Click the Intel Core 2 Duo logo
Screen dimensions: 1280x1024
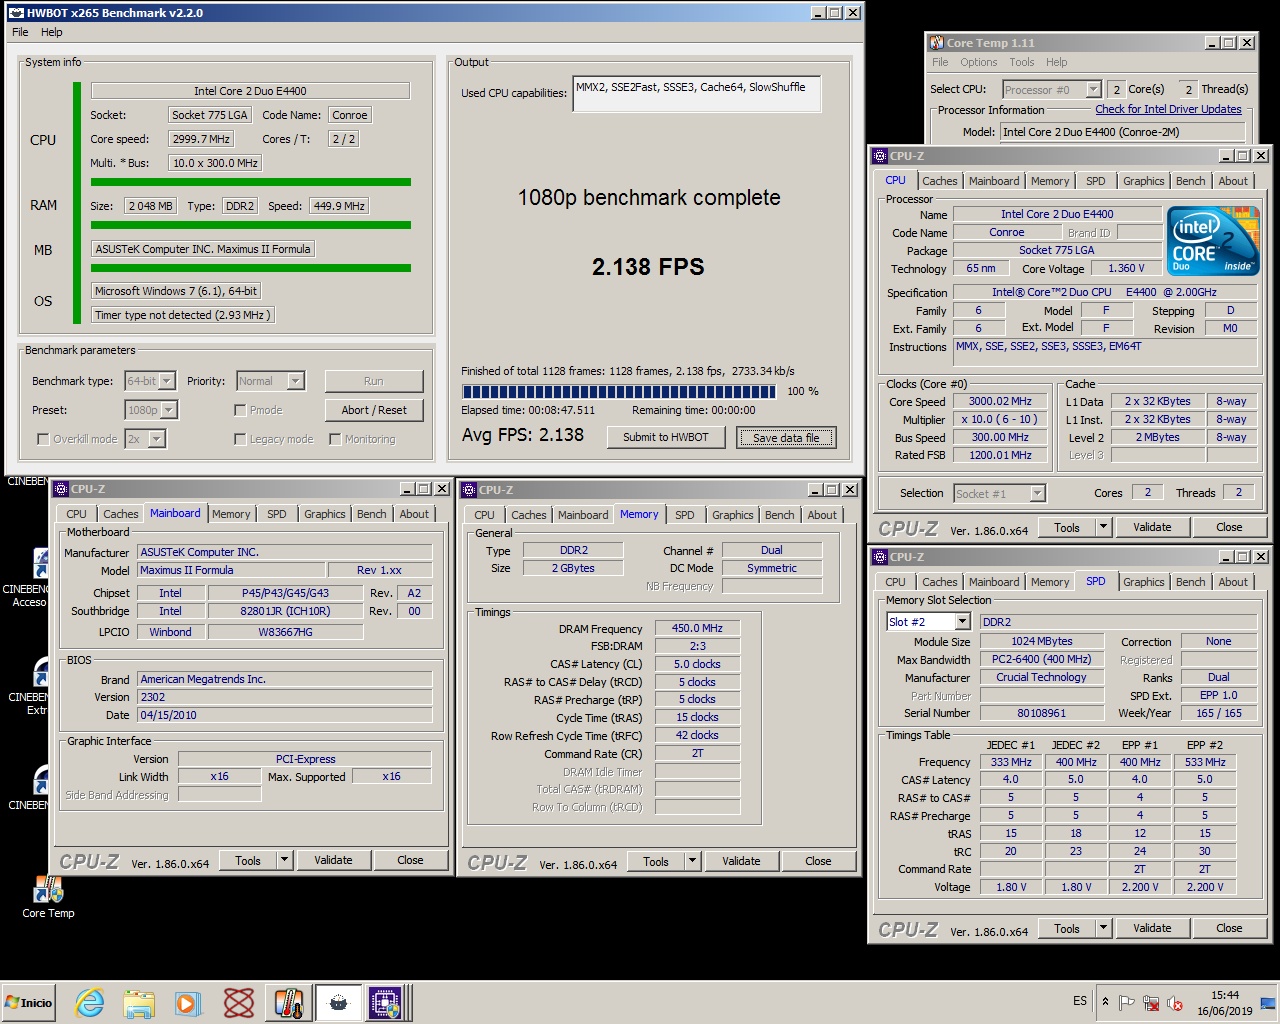[1213, 241]
